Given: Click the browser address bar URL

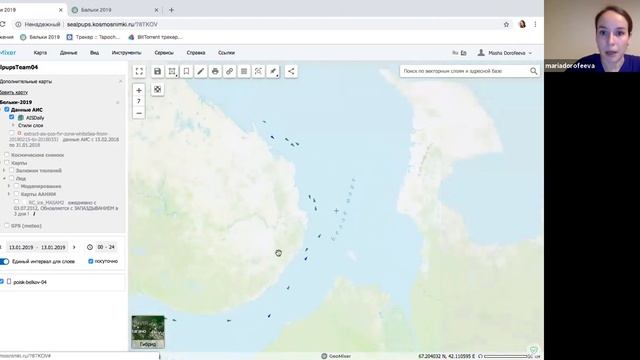Looking at the screenshot, I should [x=112, y=24].
